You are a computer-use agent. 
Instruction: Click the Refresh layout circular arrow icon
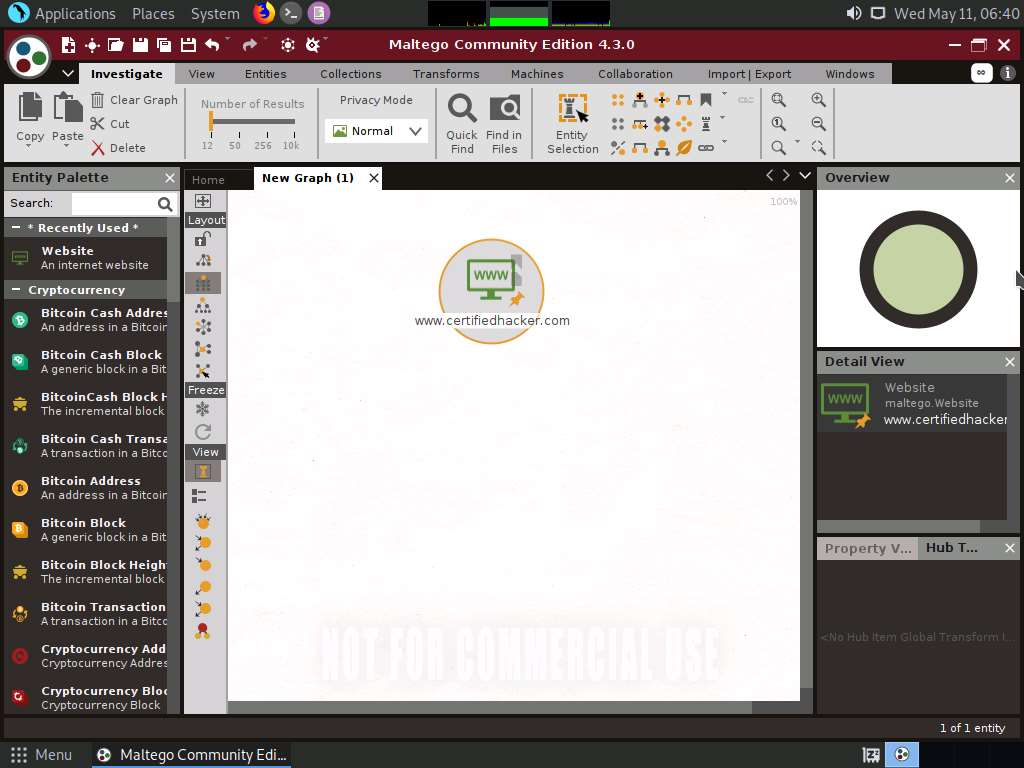pyautogui.click(x=203, y=432)
